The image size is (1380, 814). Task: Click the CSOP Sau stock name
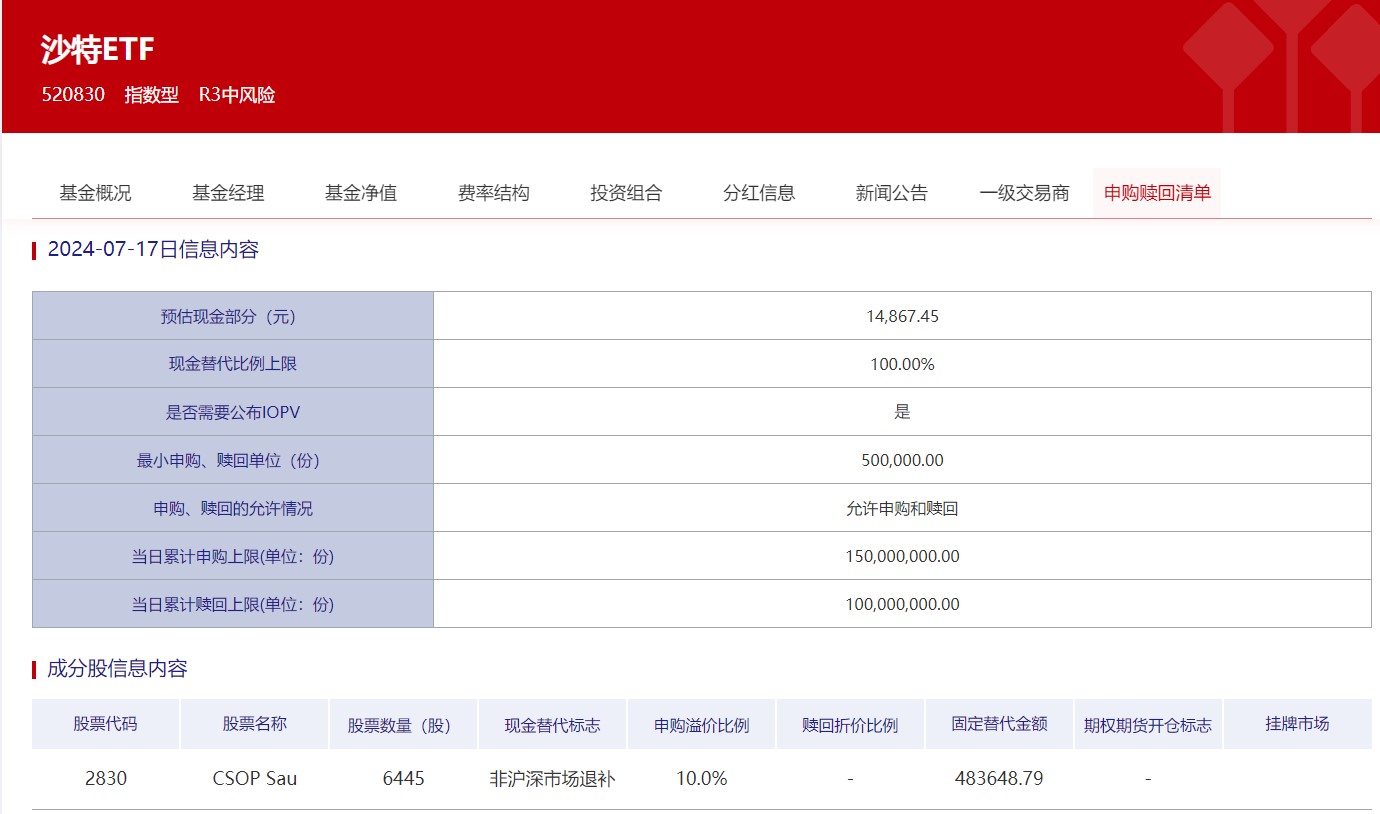coord(255,778)
